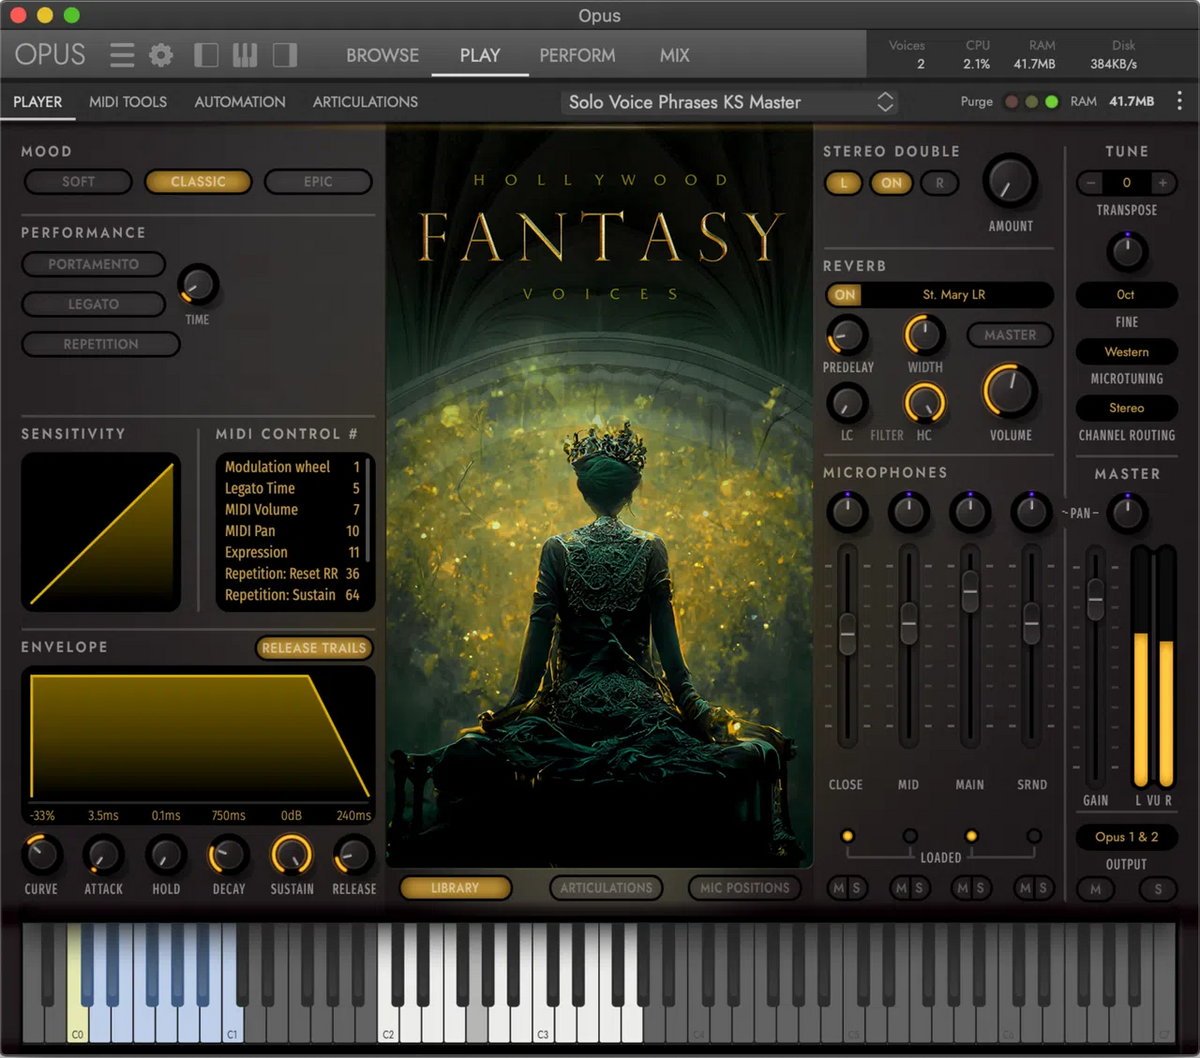The height and width of the screenshot is (1058, 1200).
Task: Enable the Soft mood
Action: tap(77, 181)
